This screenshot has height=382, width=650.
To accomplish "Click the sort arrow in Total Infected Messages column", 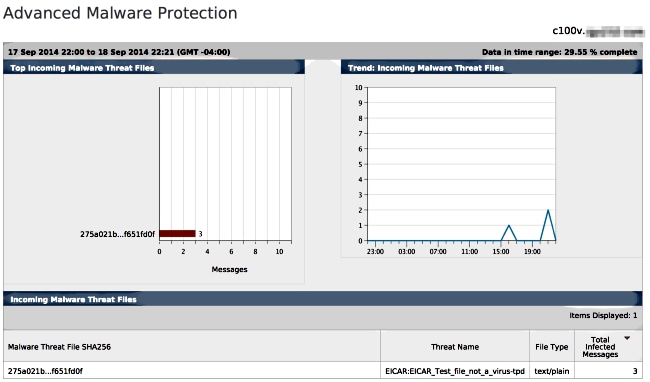I will pyautogui.click(x=627, y=338).
